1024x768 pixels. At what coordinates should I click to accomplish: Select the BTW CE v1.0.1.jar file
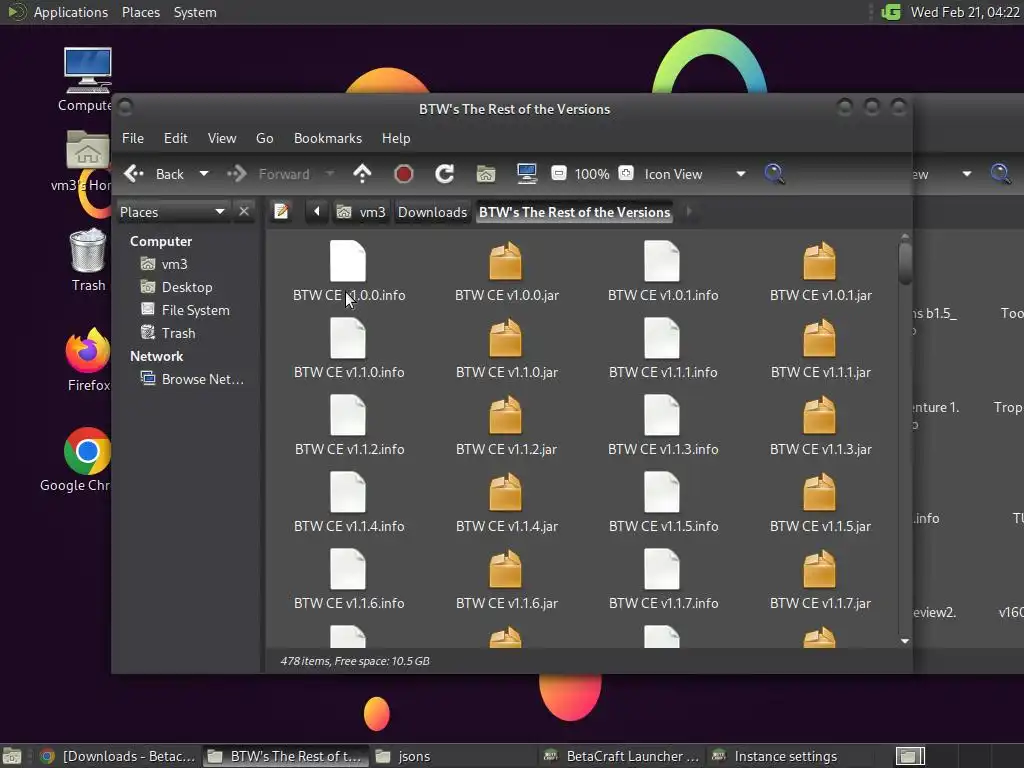(820, 272)
